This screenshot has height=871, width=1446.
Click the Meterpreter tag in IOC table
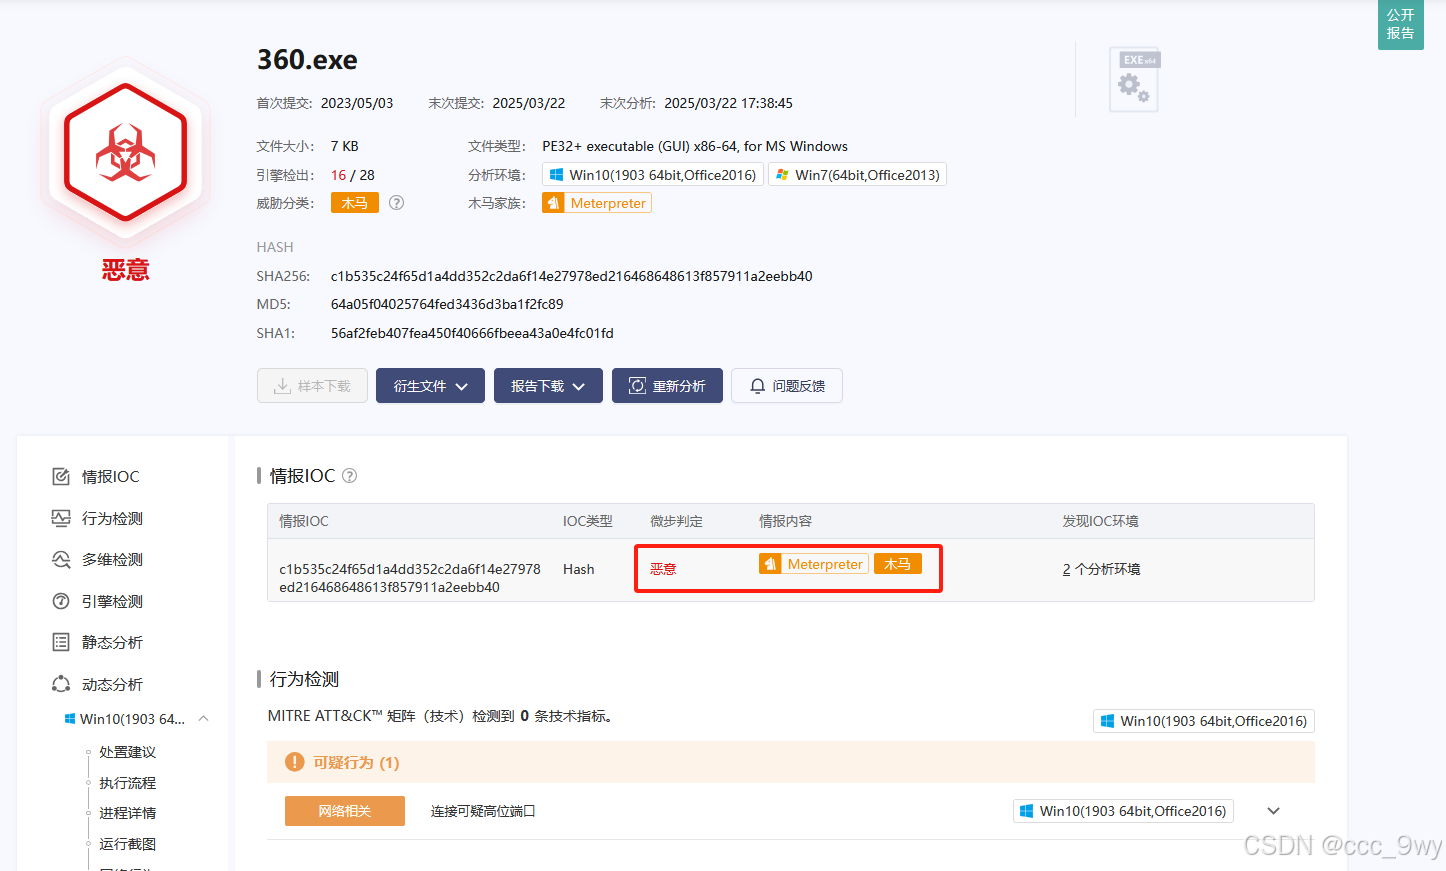[814, 564]
